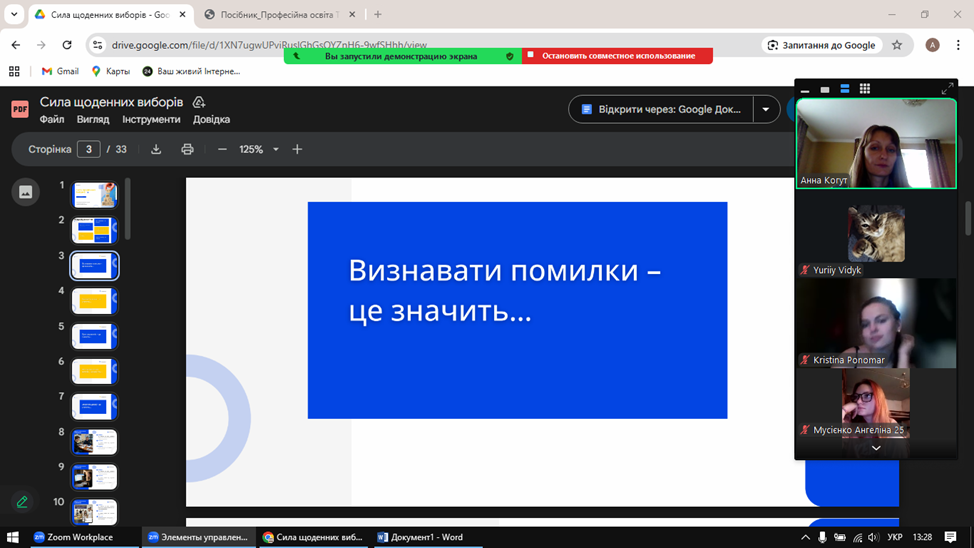Switch Zoom panel to single-speaker thumbnail view
The width and height of the screenshot is (974, 548).
tap(825, 89)
